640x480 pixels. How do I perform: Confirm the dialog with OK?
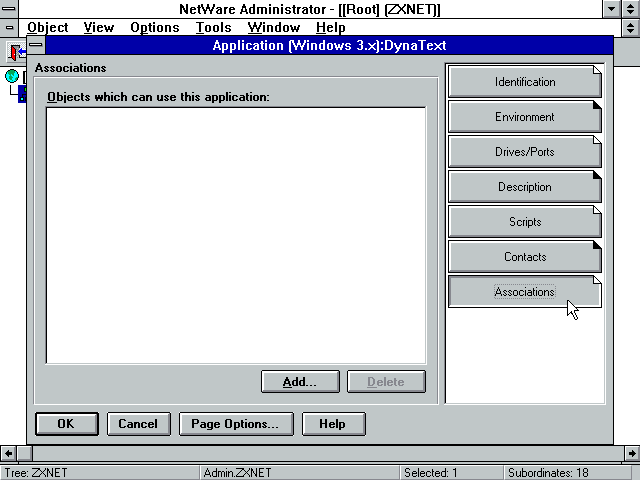(67, 424)
